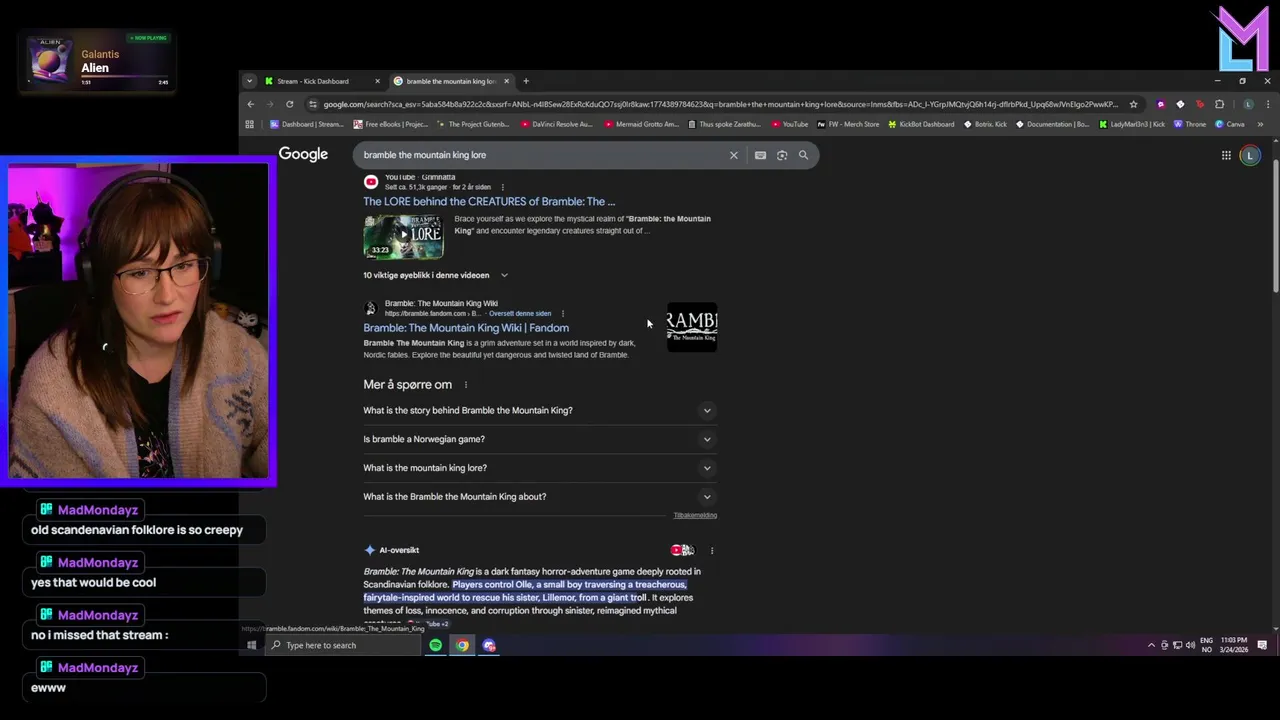Open the Mermaid Grotto bookmark
Viewport: 1280px width, 720px height.
(640, 124)
